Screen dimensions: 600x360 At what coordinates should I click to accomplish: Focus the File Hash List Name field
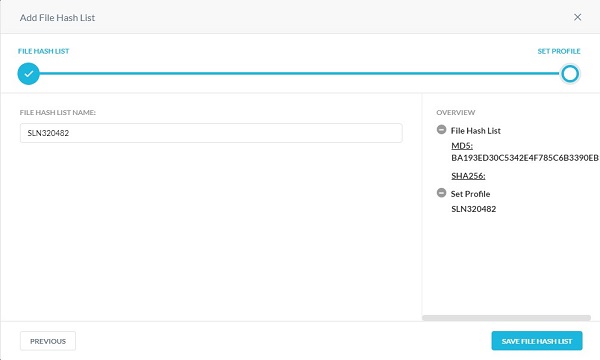click(x=211, y=133)
